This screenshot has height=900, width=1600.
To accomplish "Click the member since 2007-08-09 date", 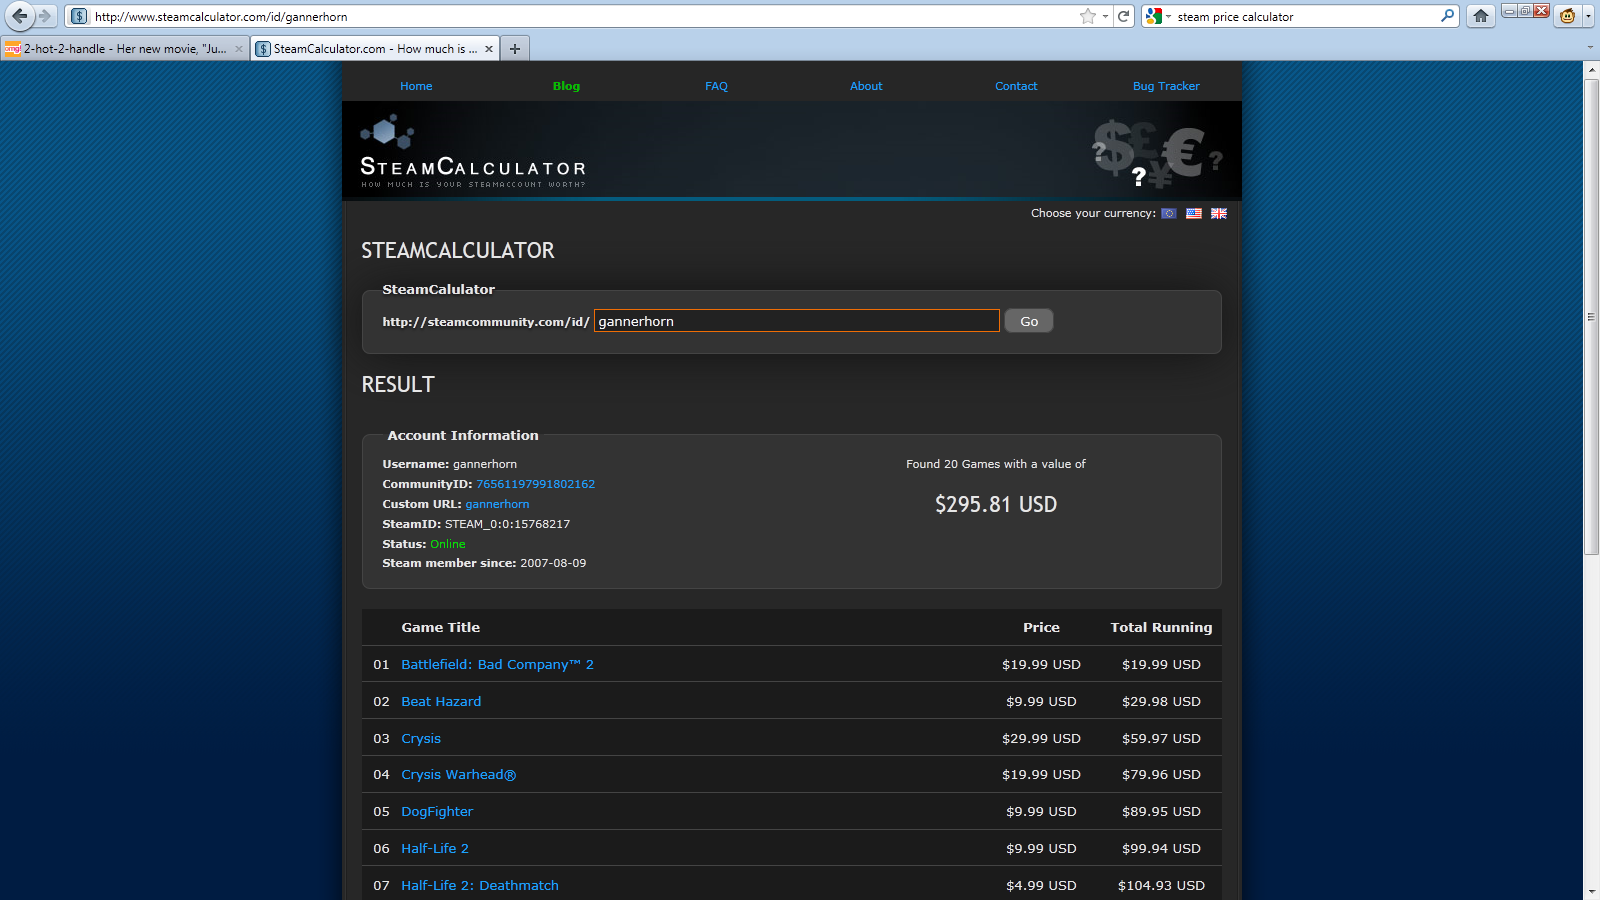I will click(553, 563).
